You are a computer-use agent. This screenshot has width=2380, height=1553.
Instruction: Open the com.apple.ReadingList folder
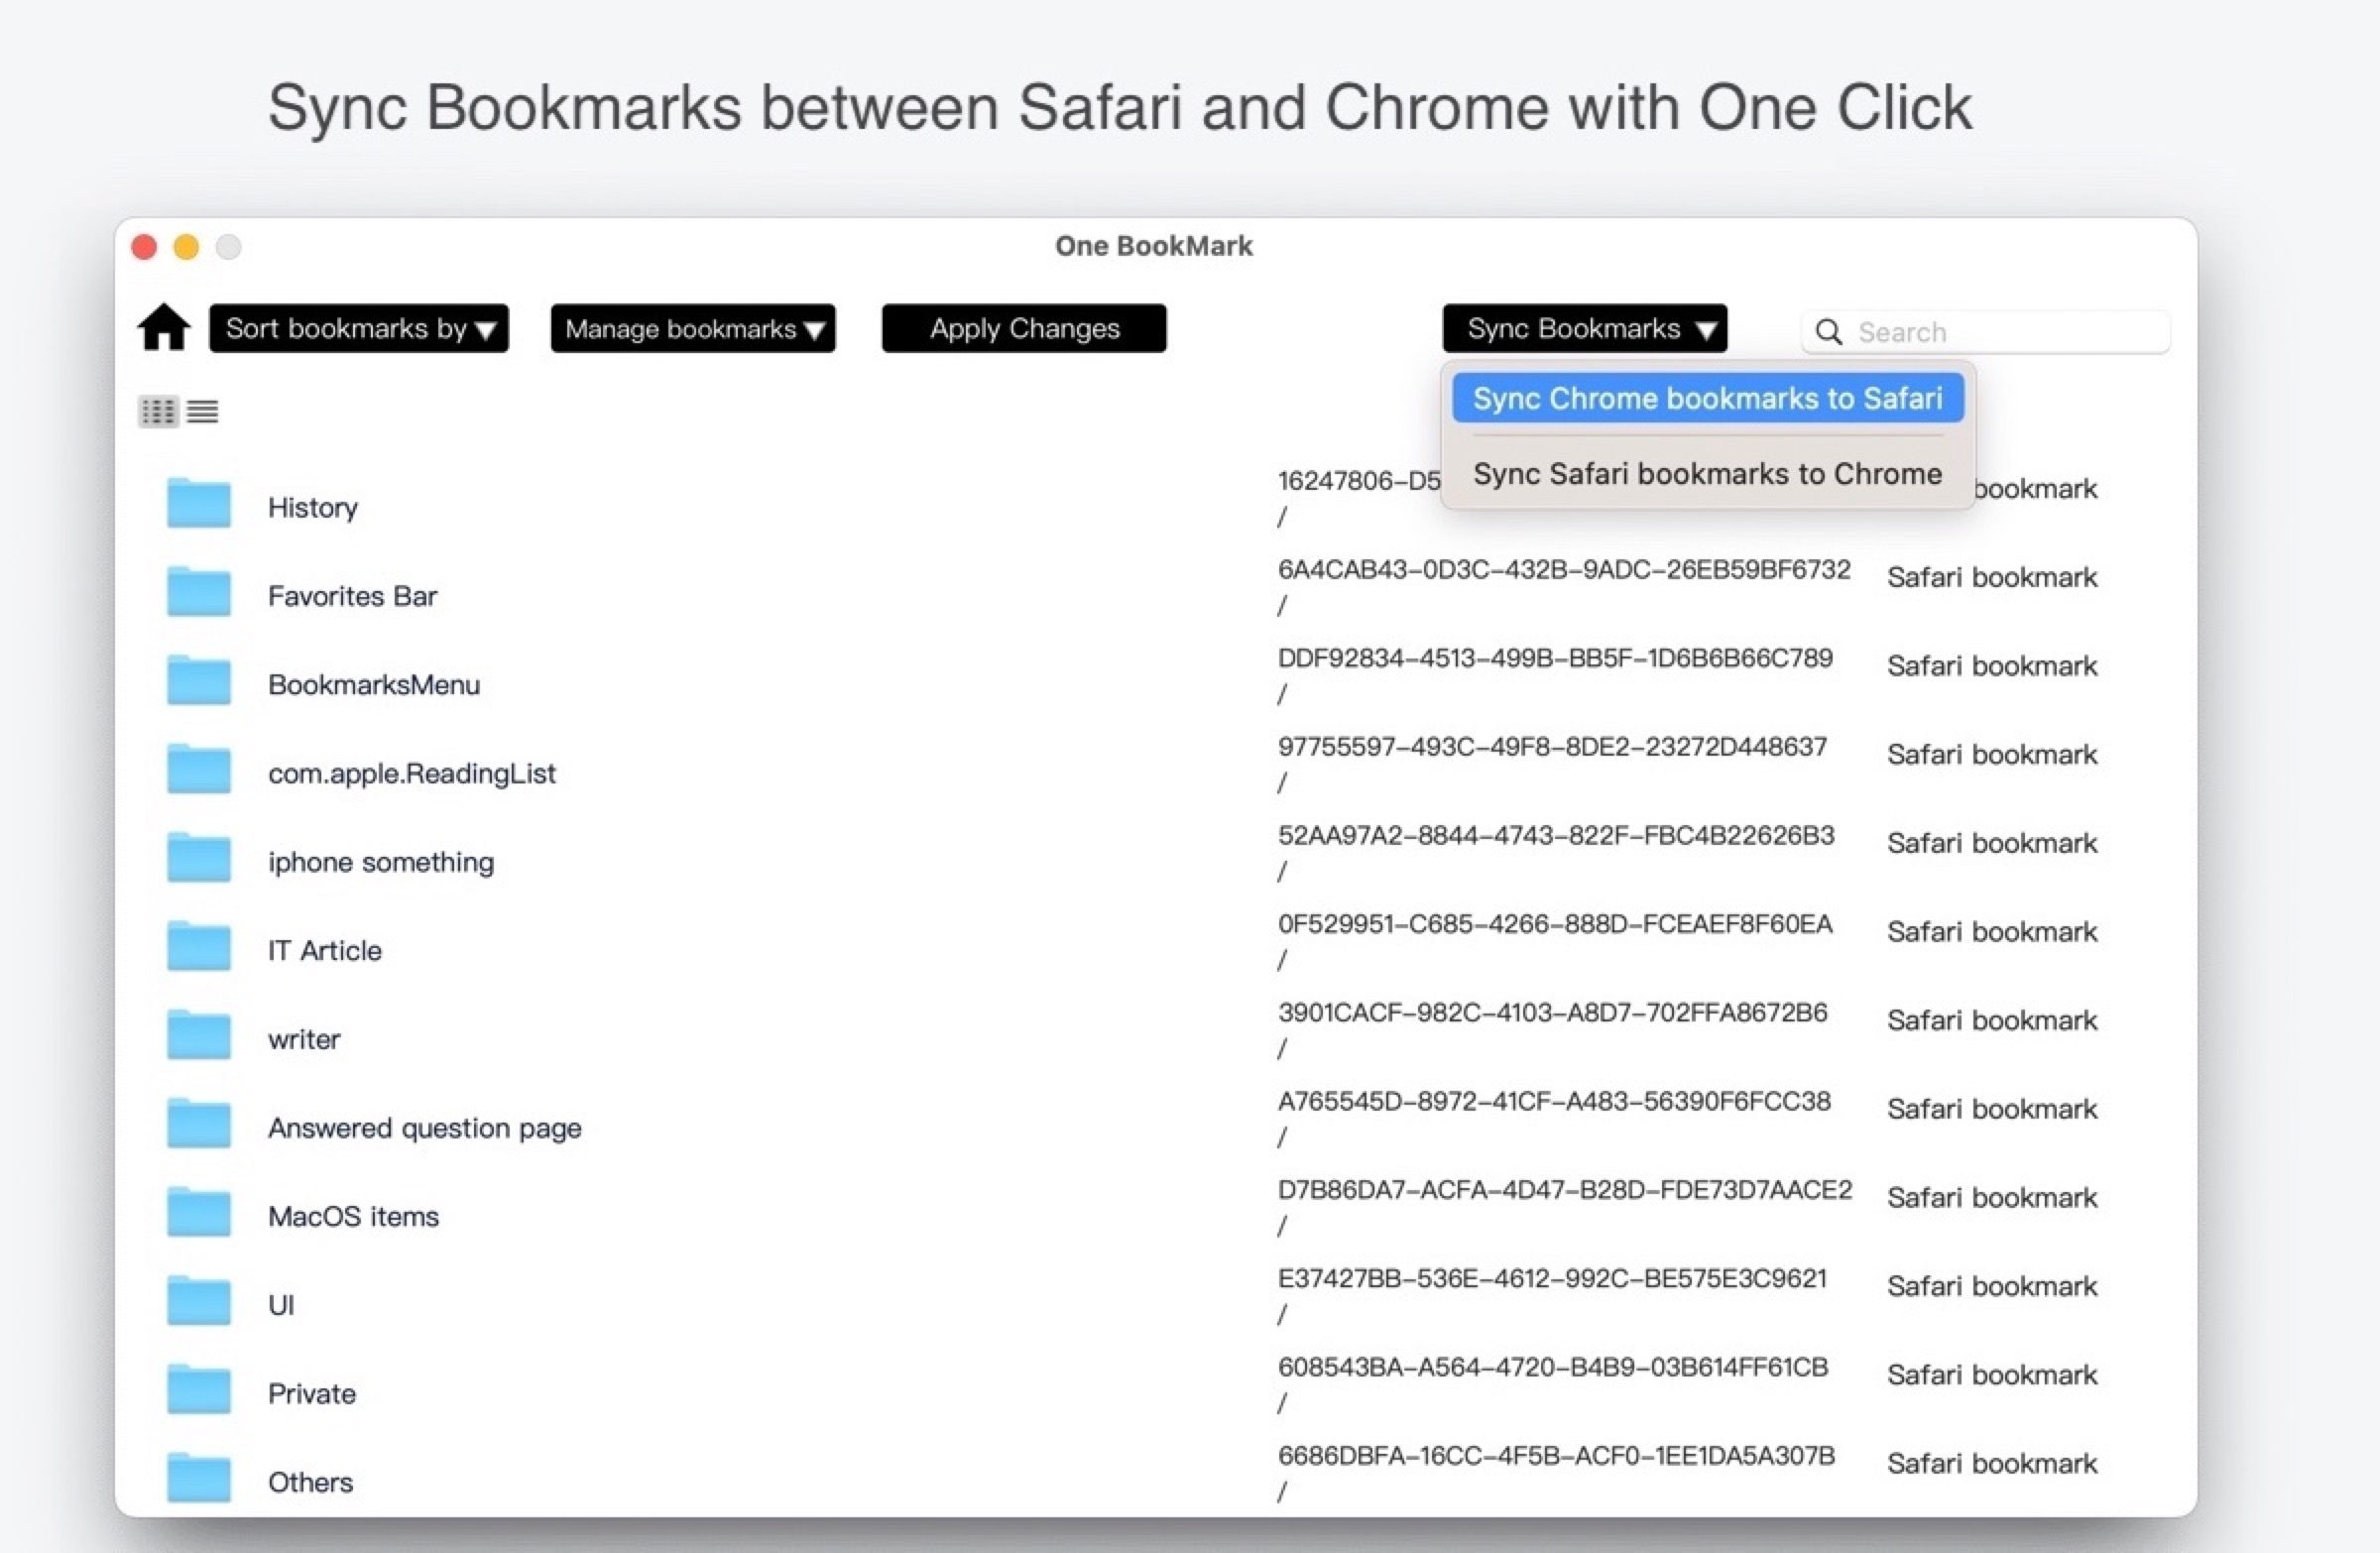pos(411,772)
